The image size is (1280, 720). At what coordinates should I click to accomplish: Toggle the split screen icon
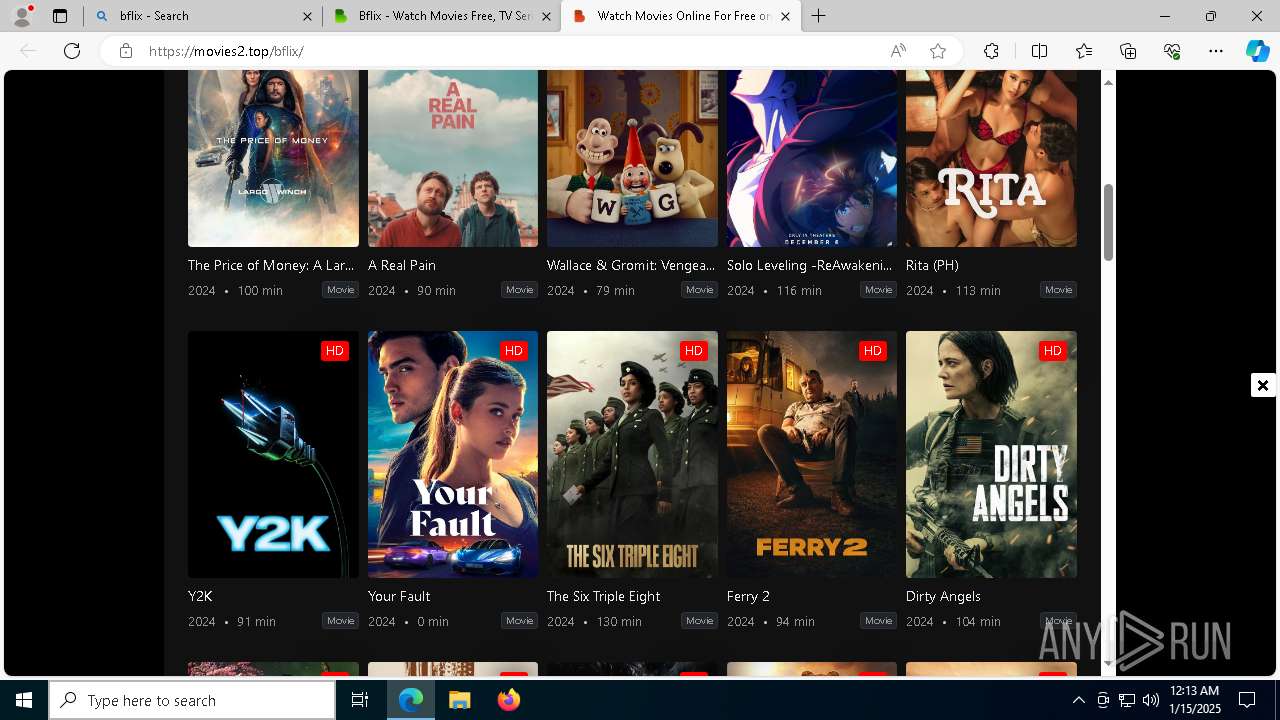click(1039, 51)
